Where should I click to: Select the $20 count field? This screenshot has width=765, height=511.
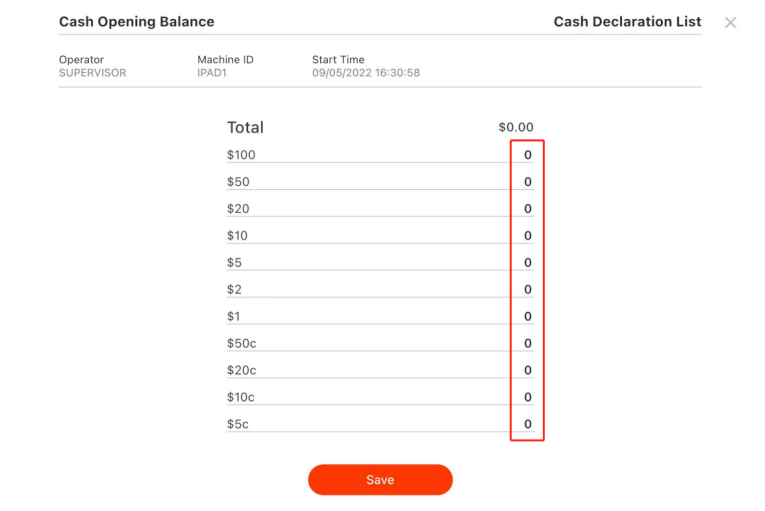click(527, 209)
